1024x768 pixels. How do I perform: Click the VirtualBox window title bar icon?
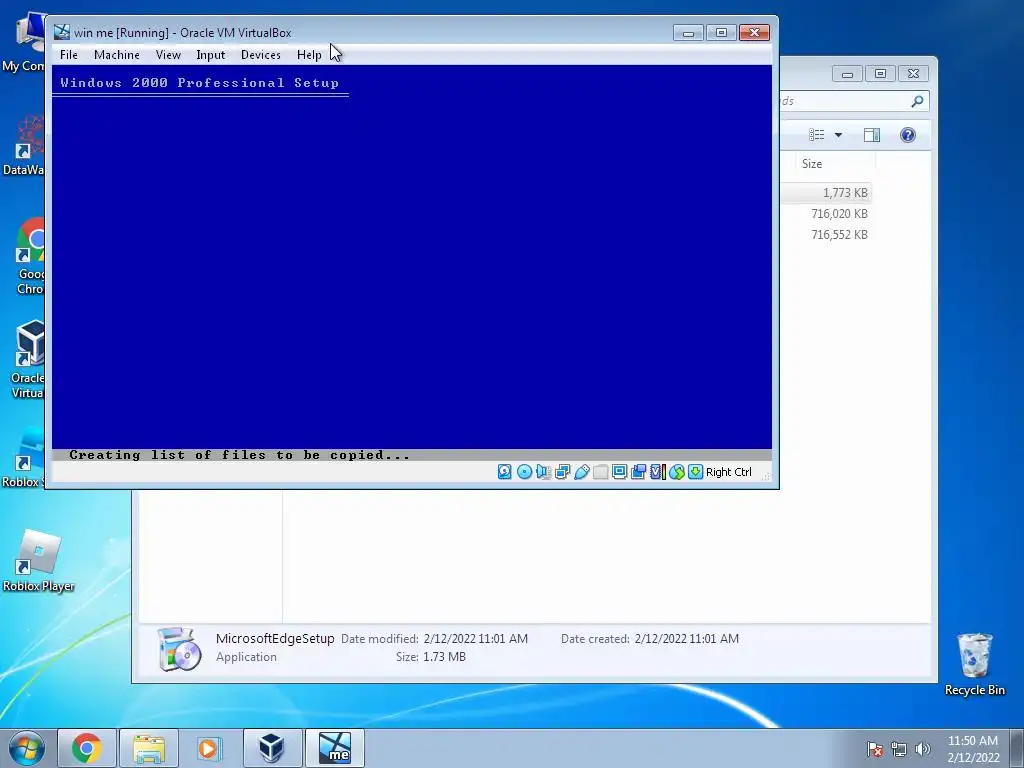[62, 32]
